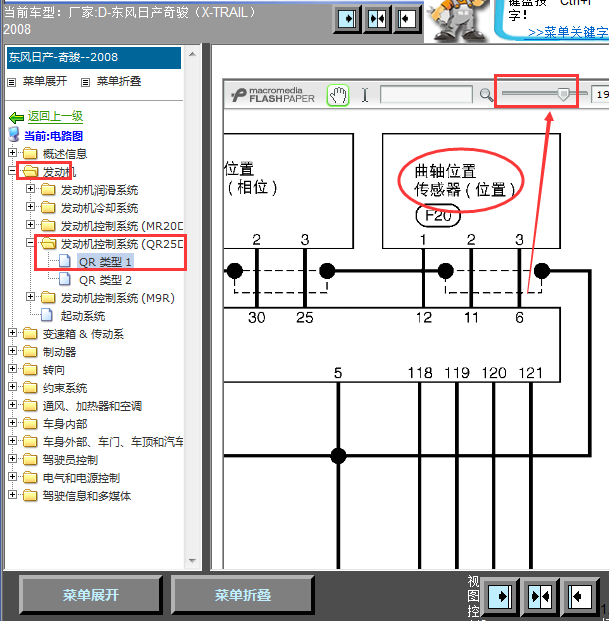Click the mechanic mascot image
This screenshot has height=621, width=609.
coord(458,20)
